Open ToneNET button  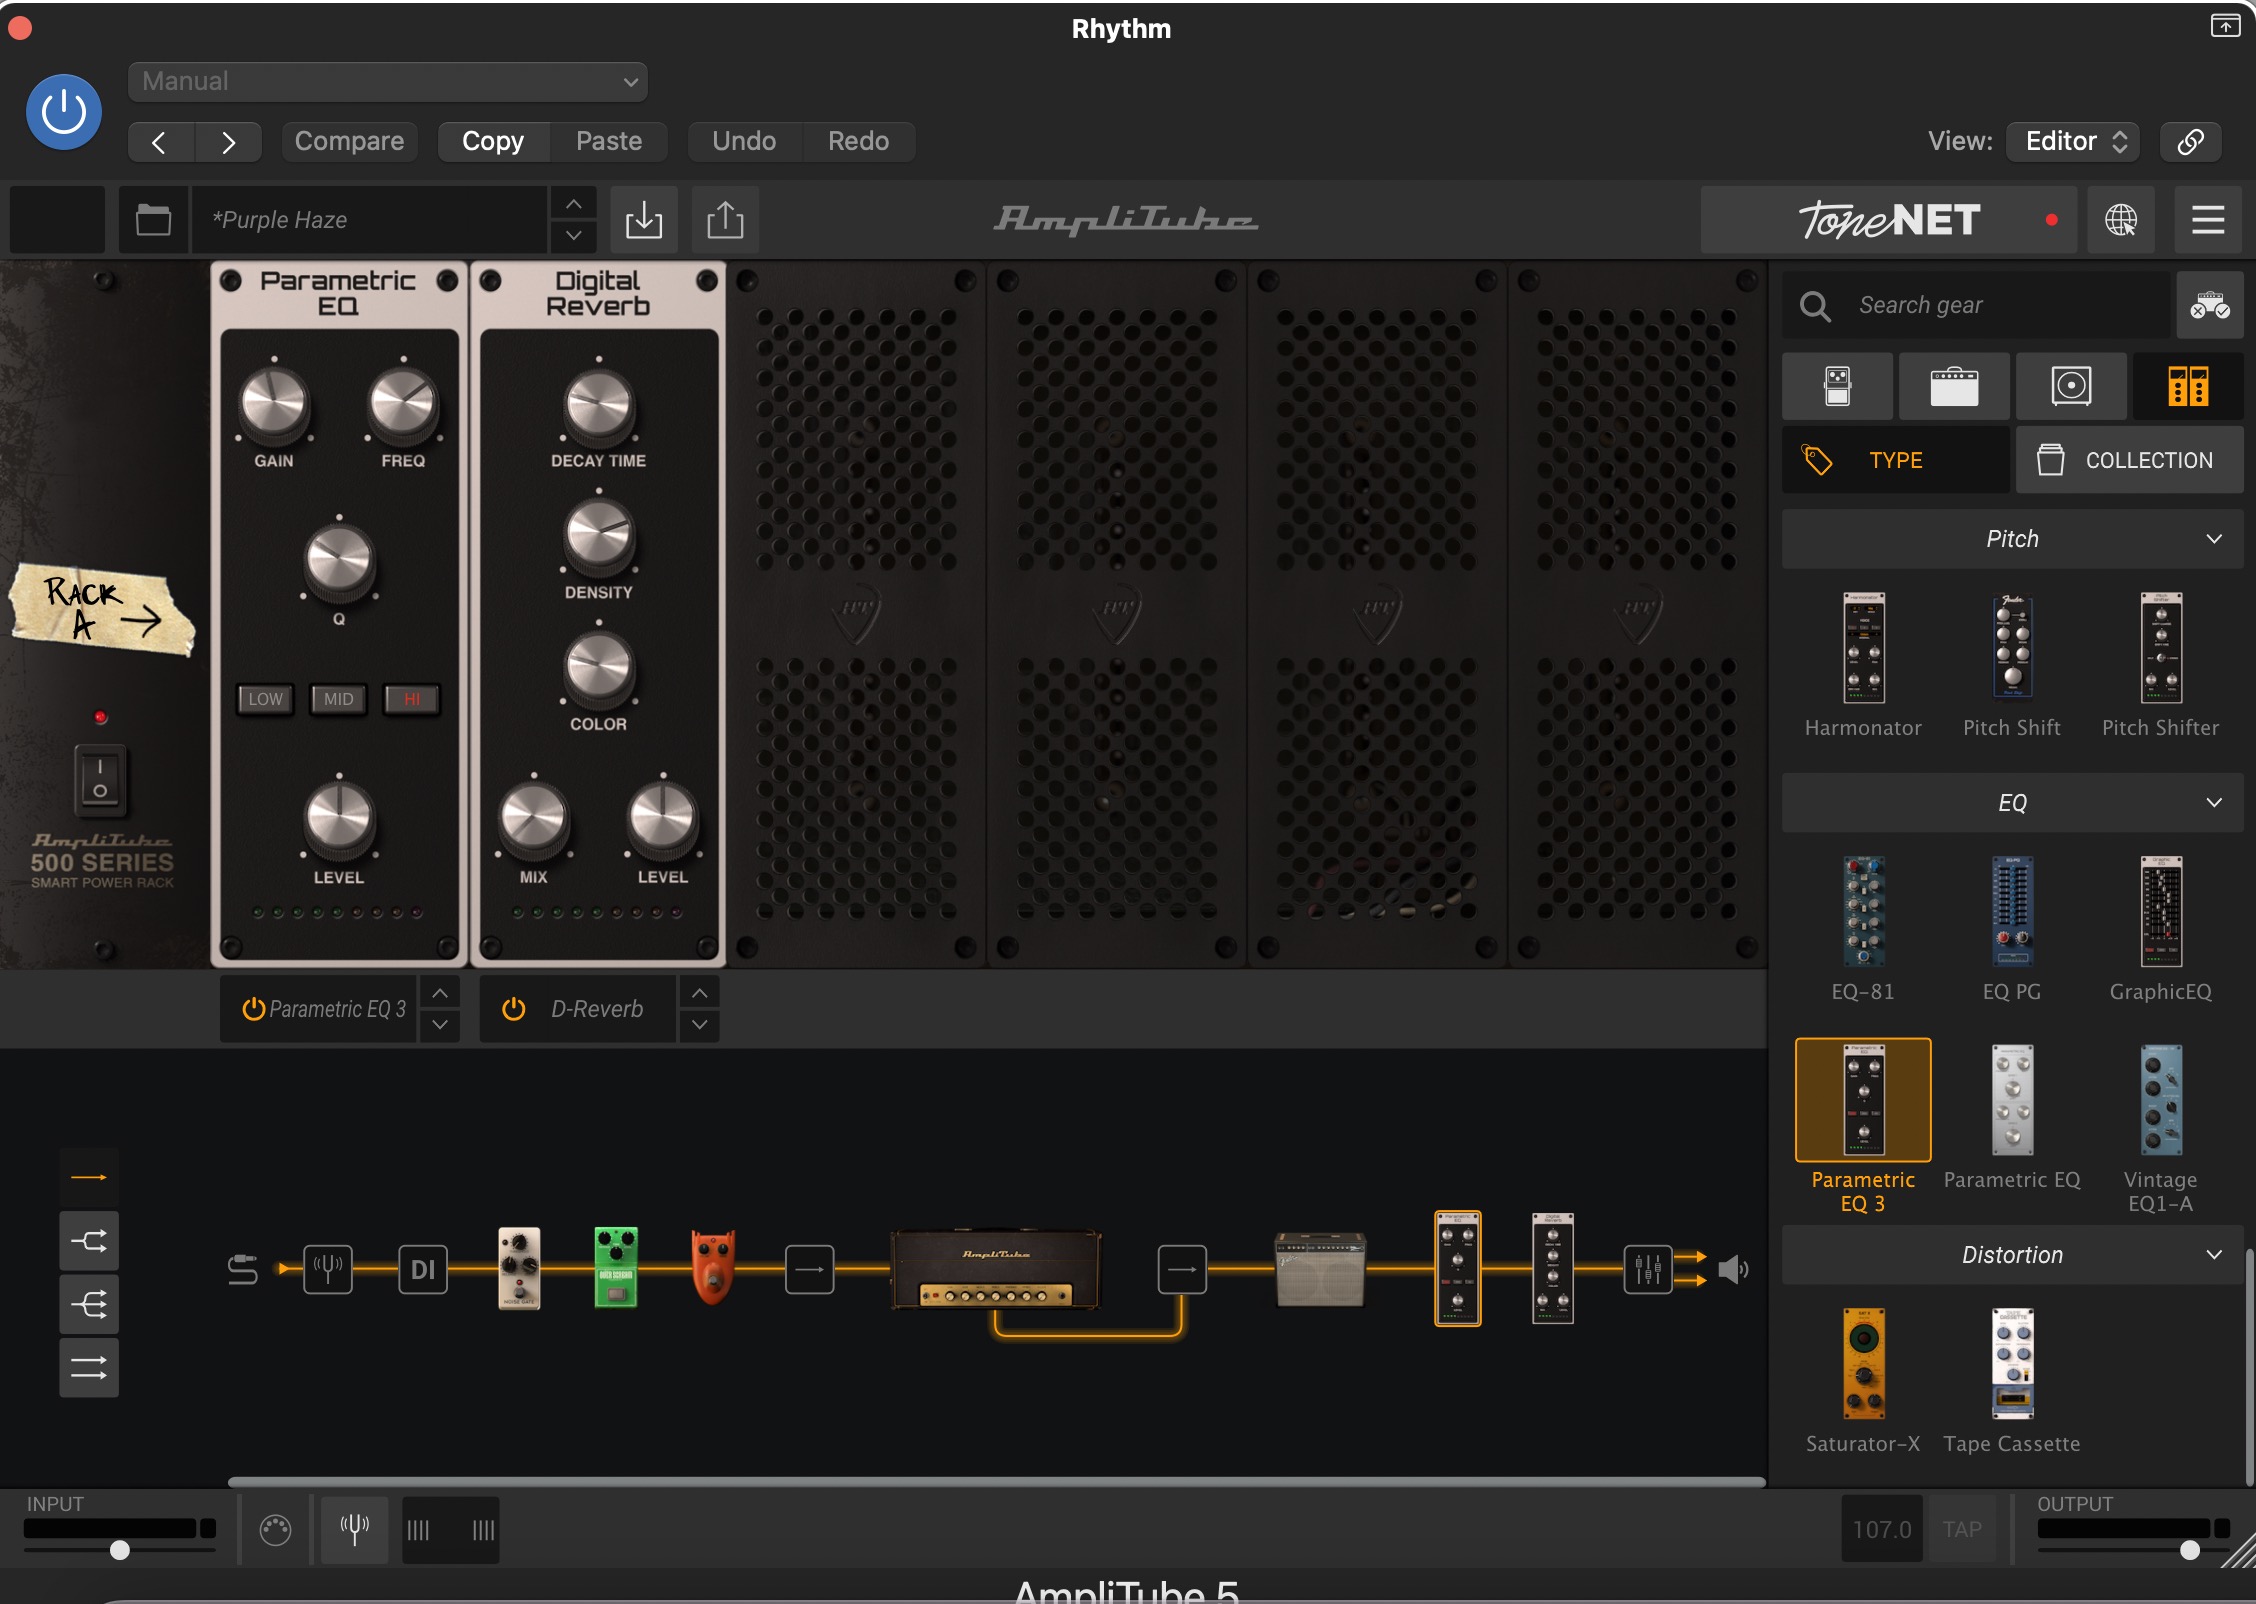point(1888,219)
